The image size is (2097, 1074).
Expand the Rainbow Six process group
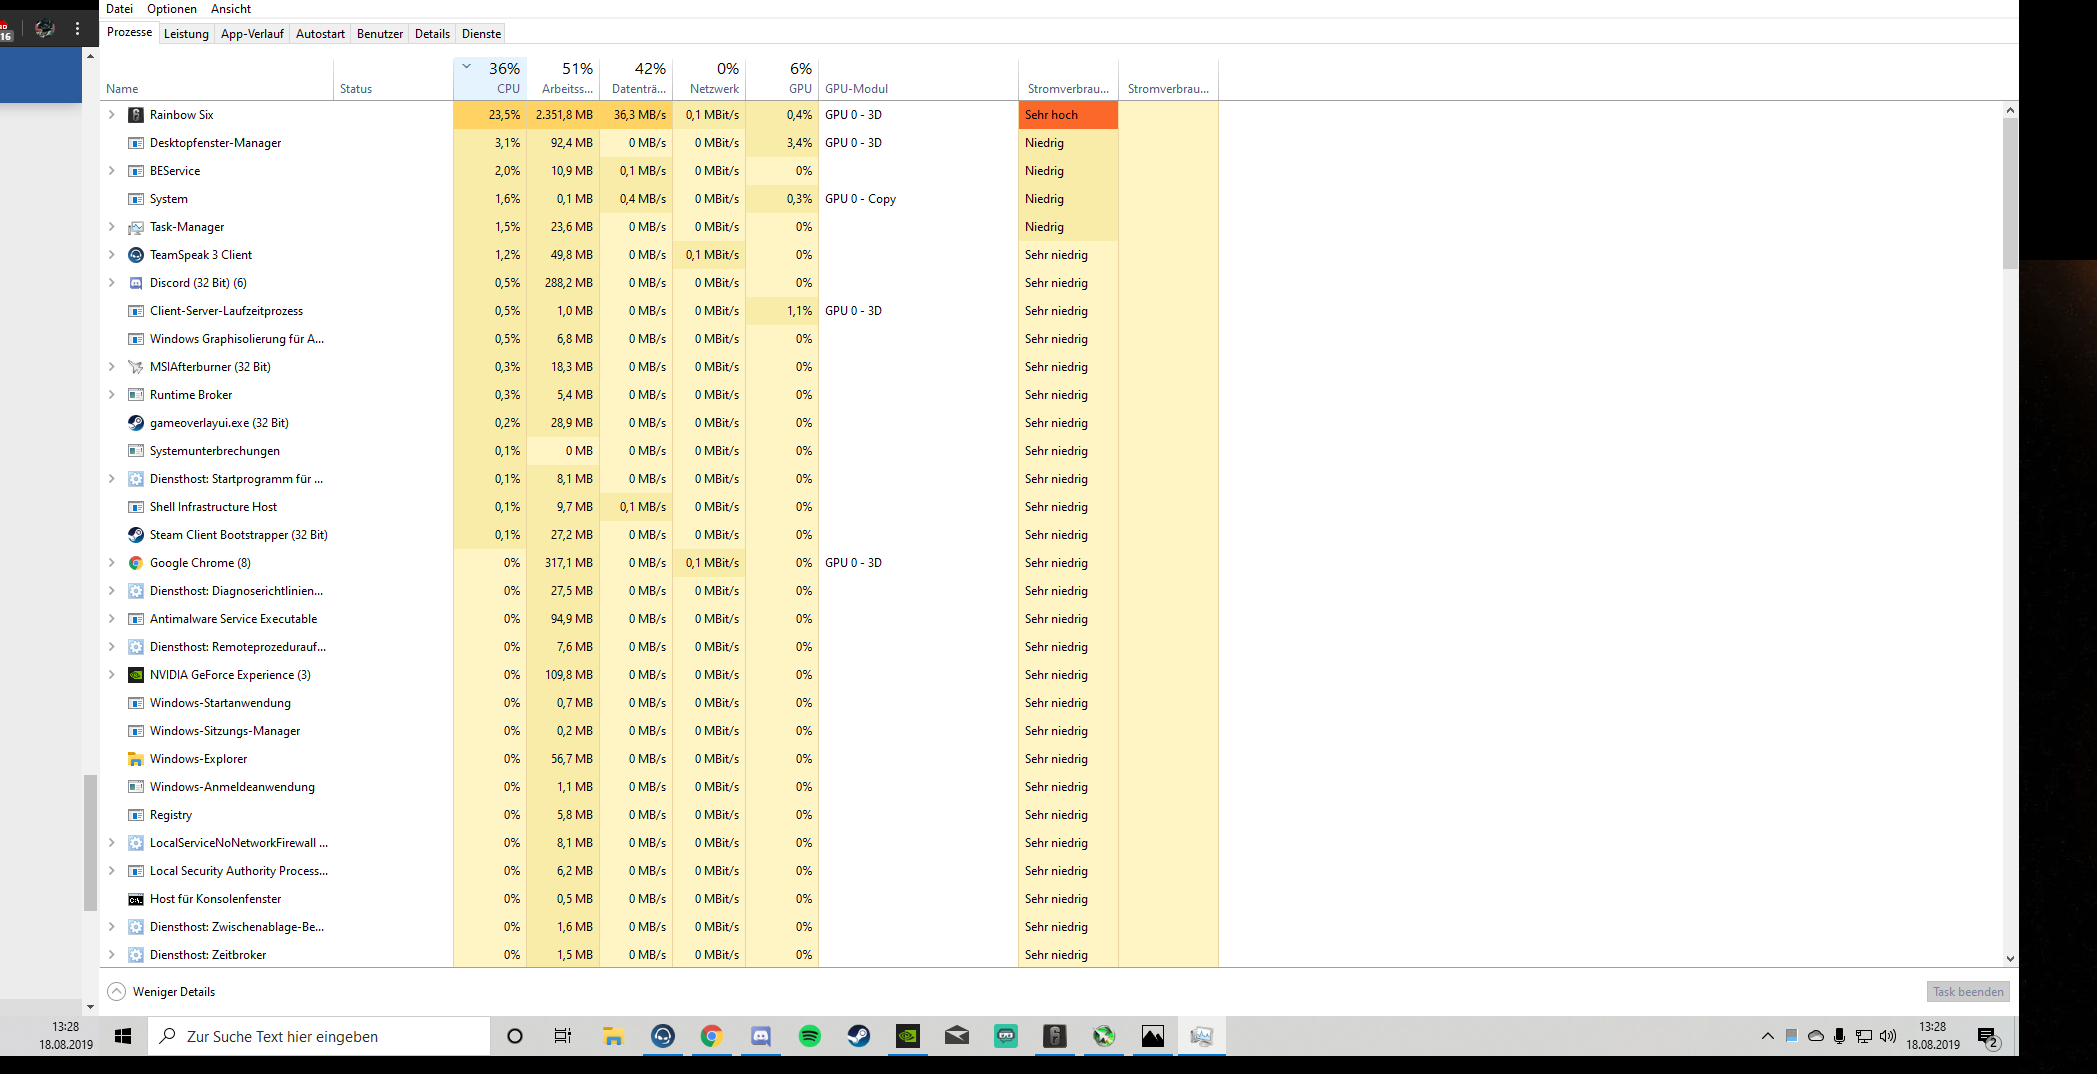tap(112, 115)
